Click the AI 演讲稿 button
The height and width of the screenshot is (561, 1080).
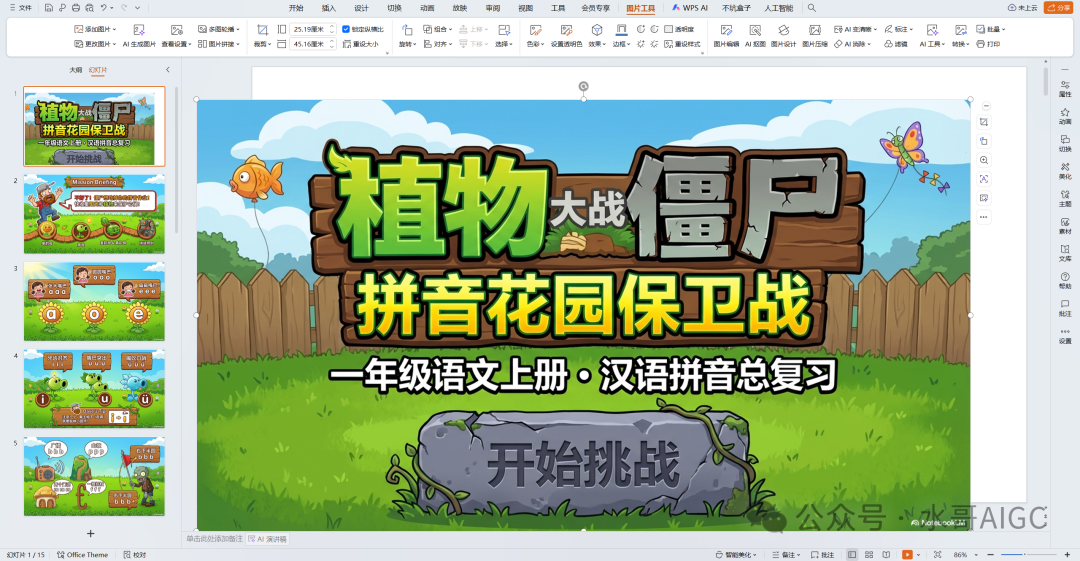267,539
